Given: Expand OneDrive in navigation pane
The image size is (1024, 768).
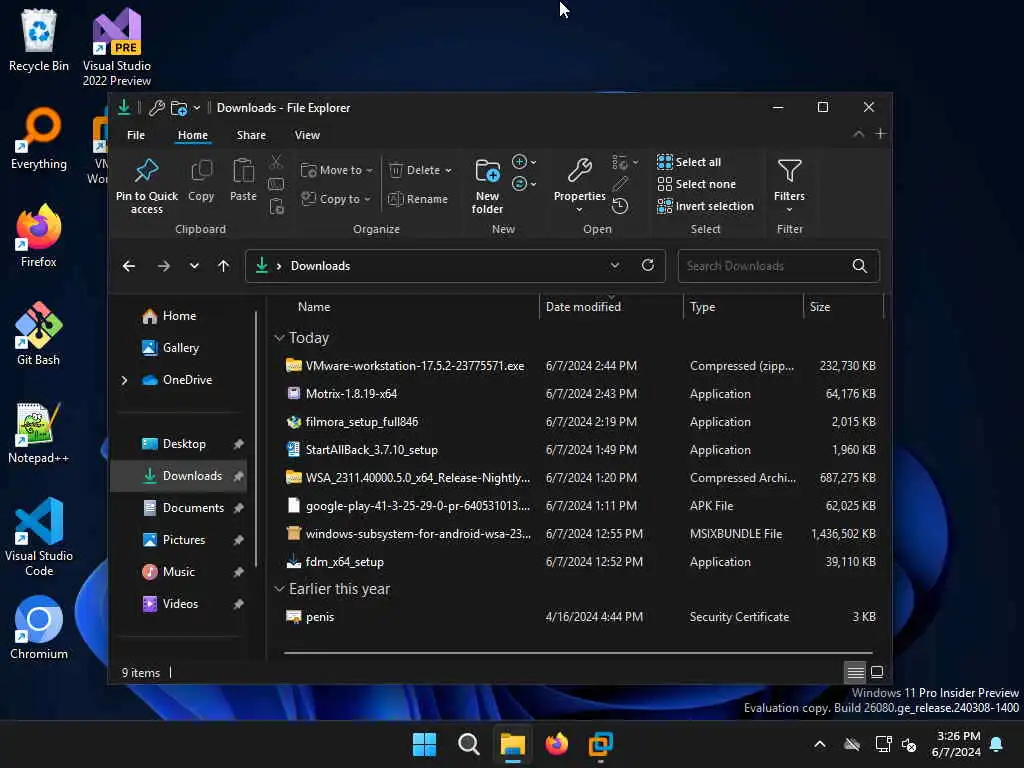Looking at the screenshot, I should [x=125, y=380].
